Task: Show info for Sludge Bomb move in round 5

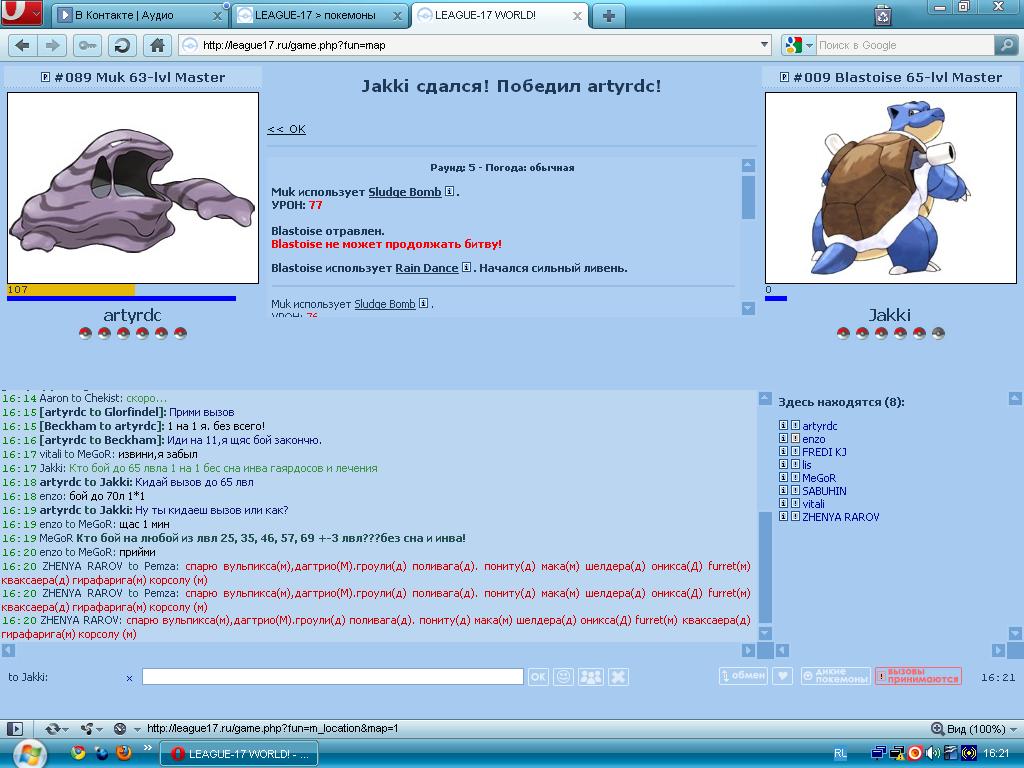Action: (449, 191)
